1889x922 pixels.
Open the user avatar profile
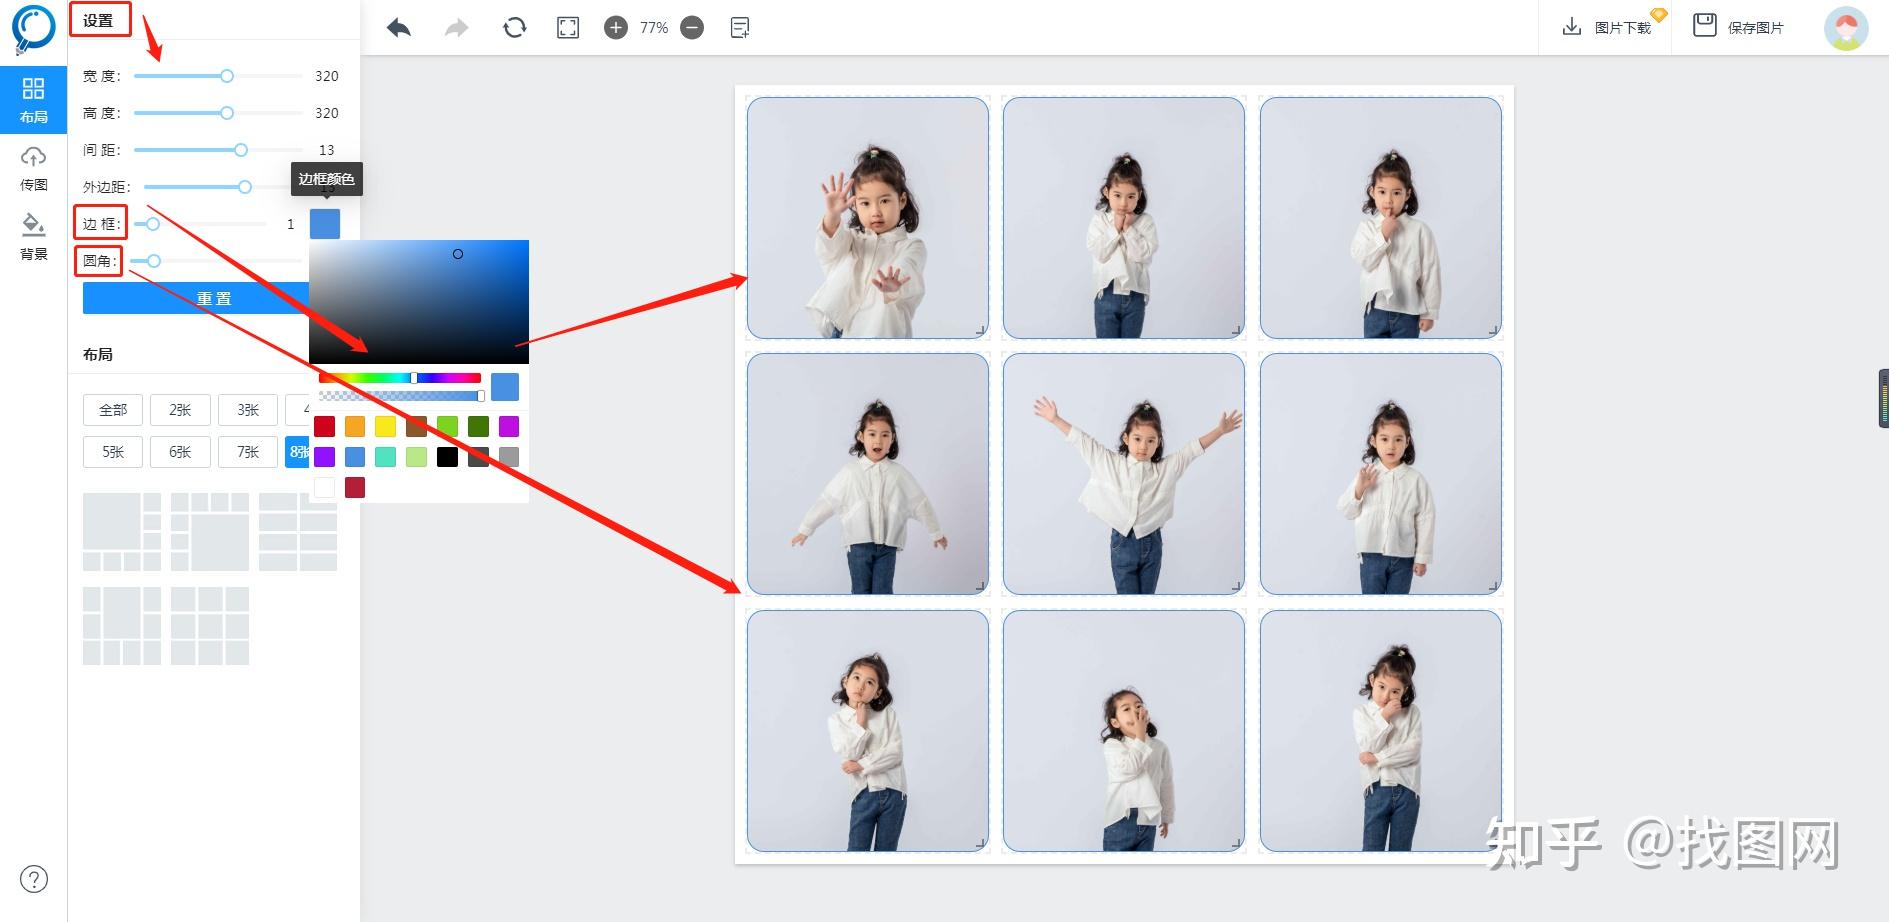click(x=1846, y=28)
